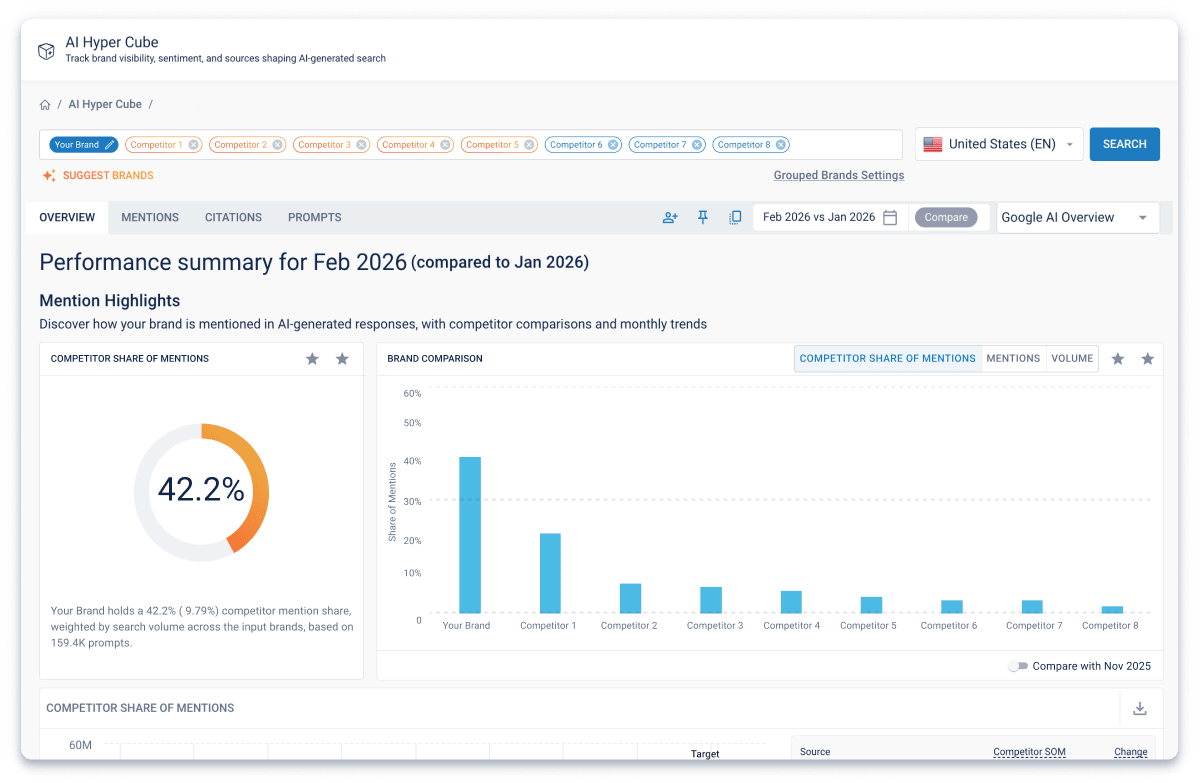The height and width of the screenshot is (783, 1200).
Task: Click the 'Mention Highlights' heading
Action: pyautogui.click(x=110, y=300)
